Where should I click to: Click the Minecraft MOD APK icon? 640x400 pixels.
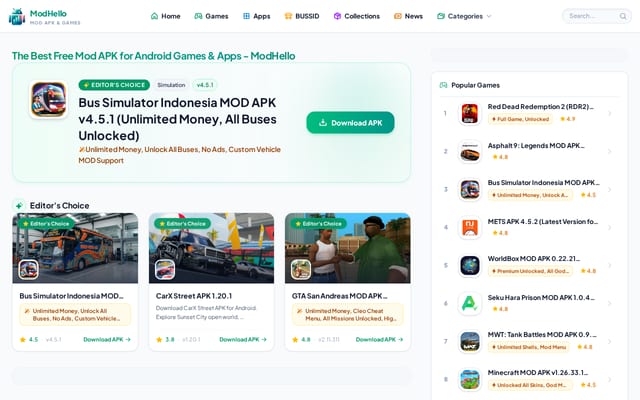click(470, 379)
